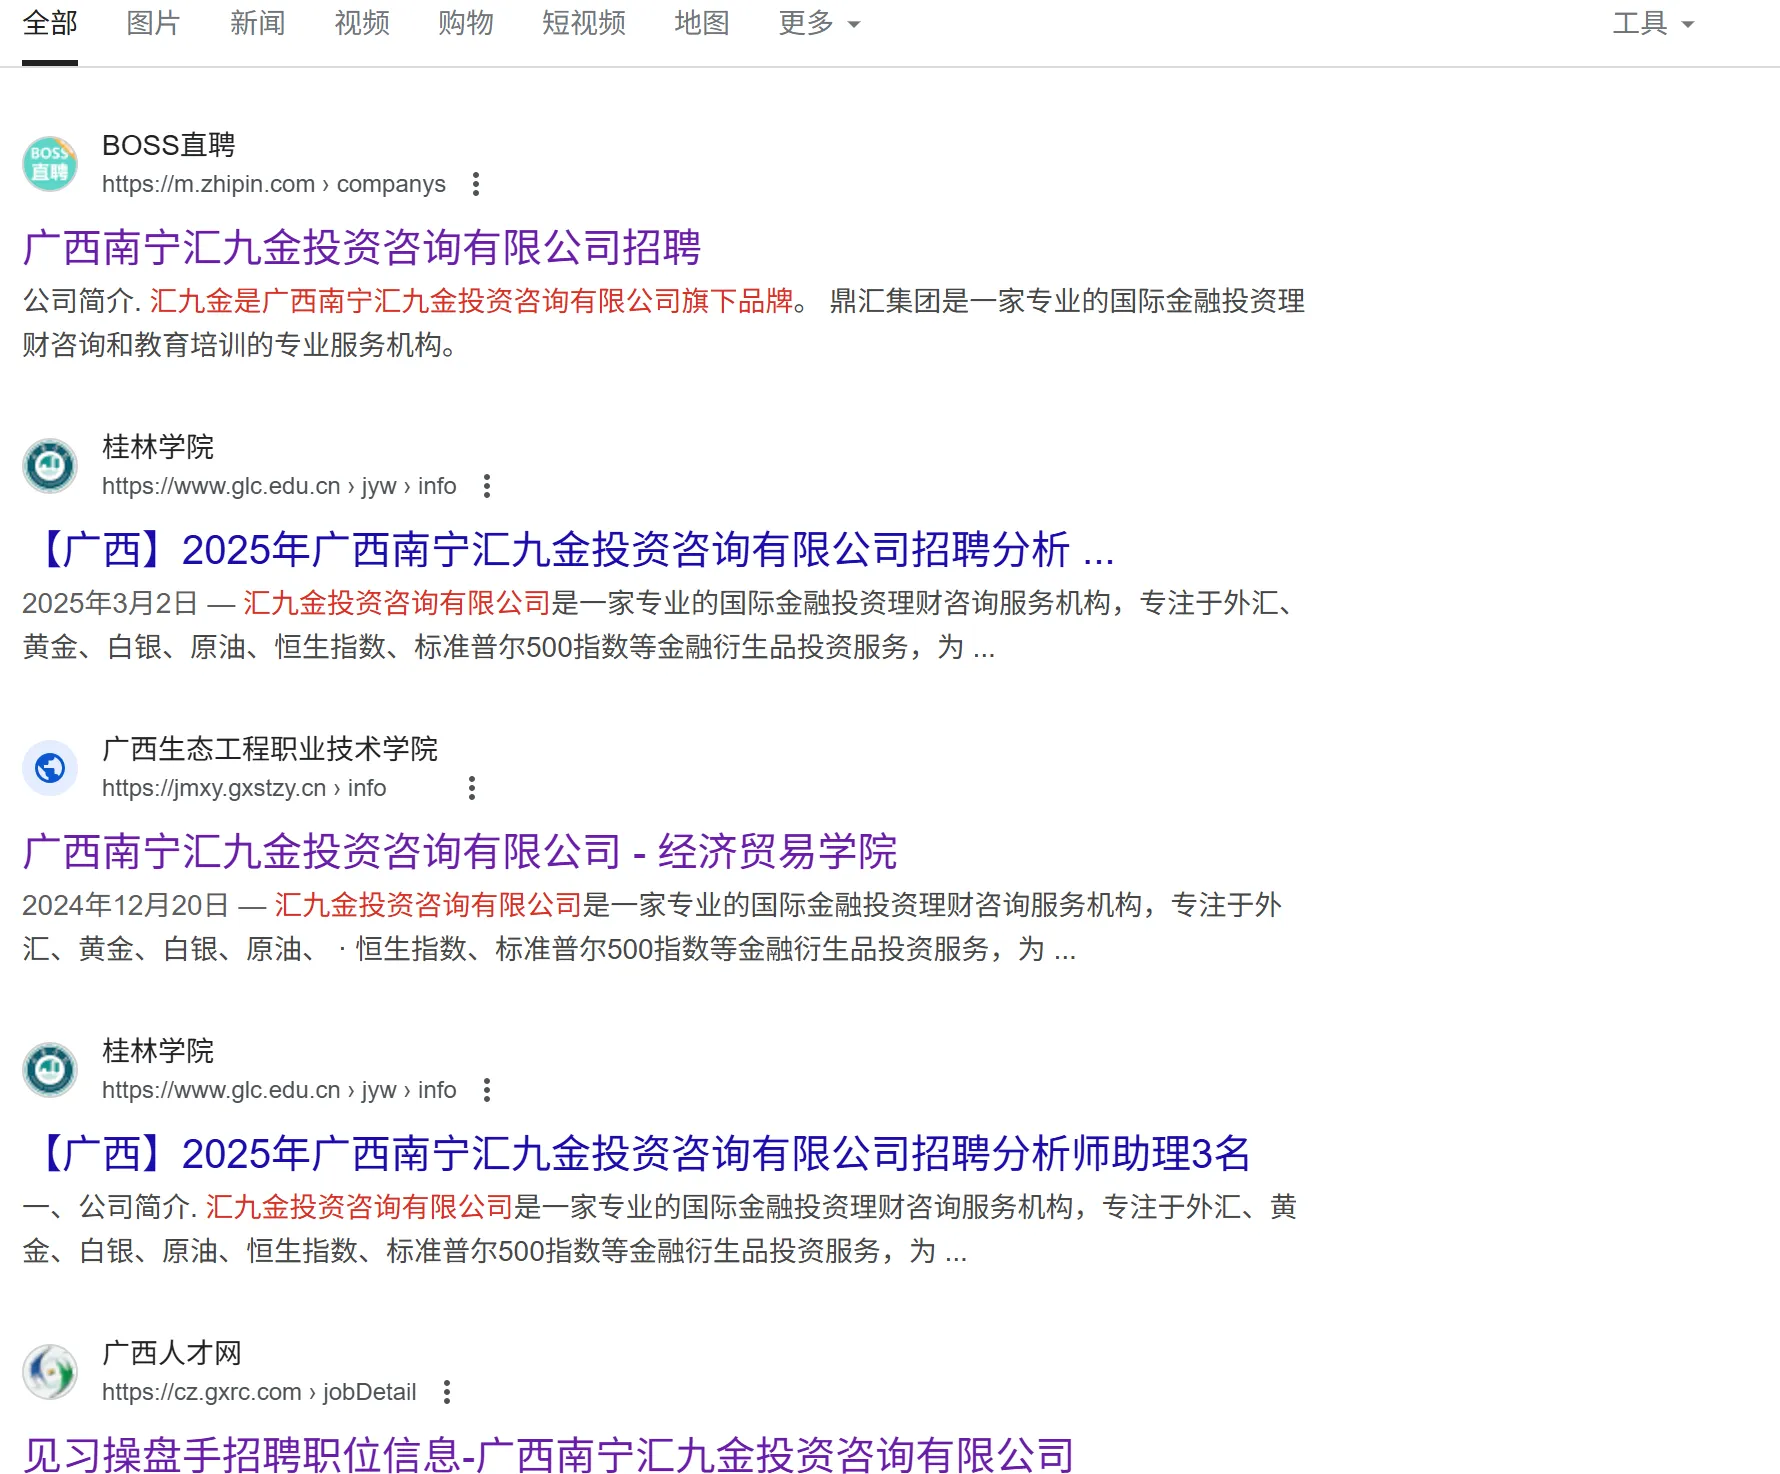Click the m.zhipin.com companys URL

tap(274, 184)
